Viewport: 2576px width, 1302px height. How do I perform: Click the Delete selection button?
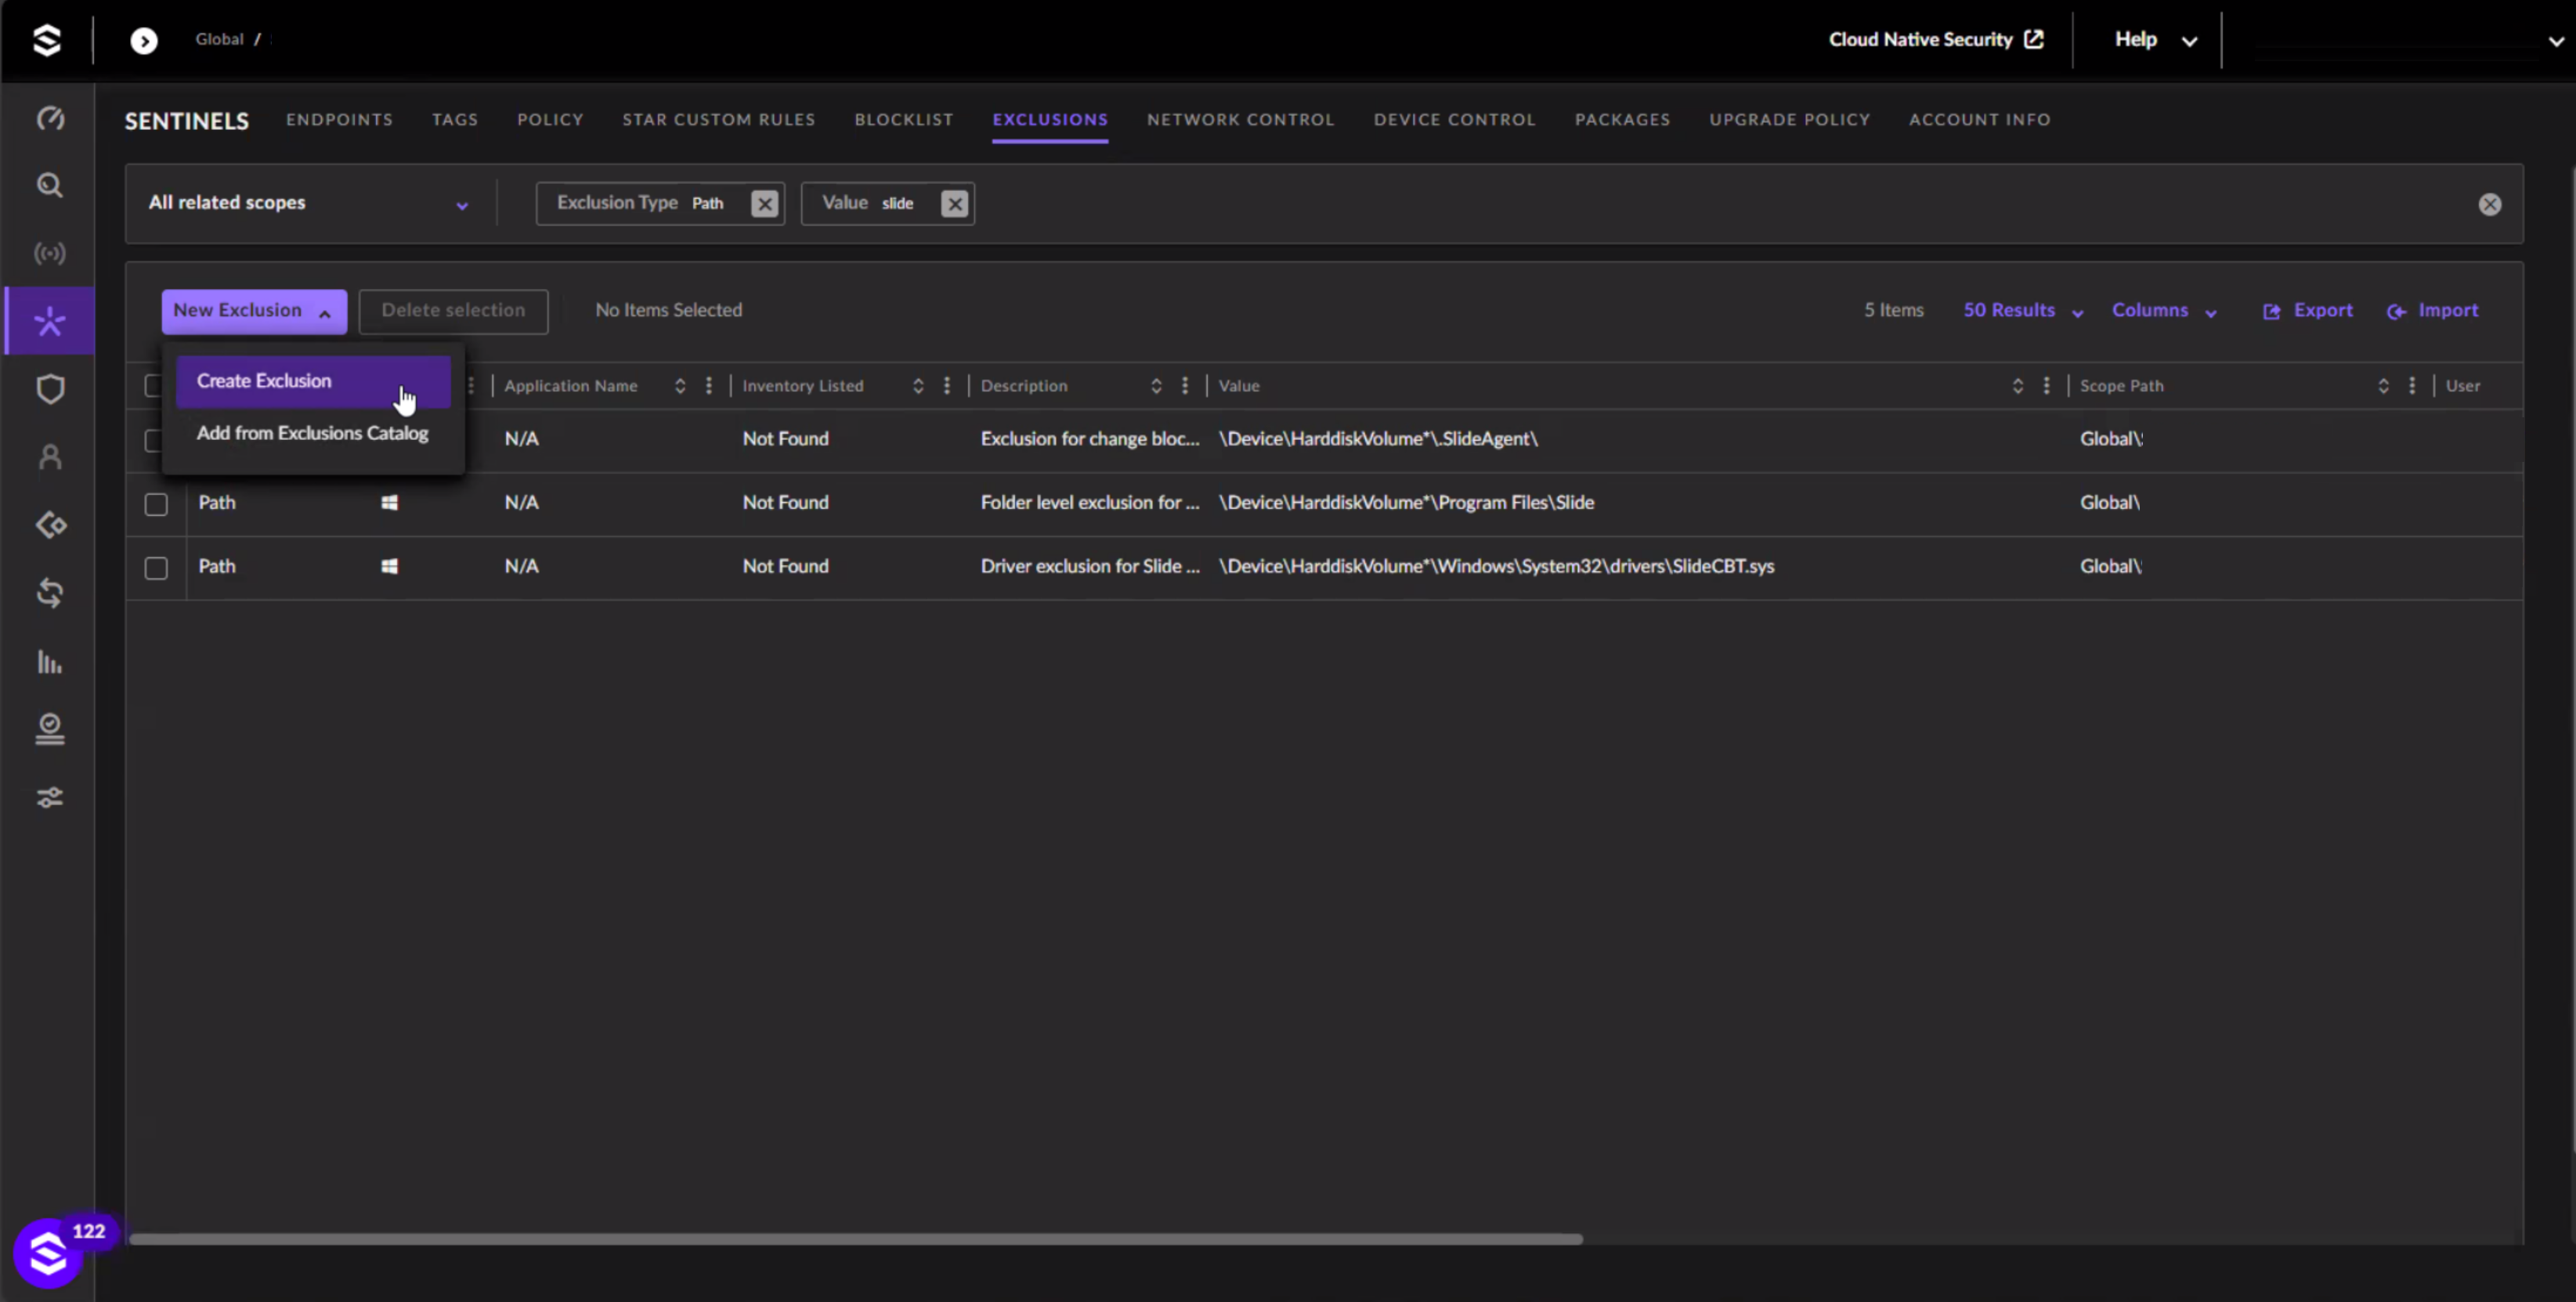(x=453, y=311)
